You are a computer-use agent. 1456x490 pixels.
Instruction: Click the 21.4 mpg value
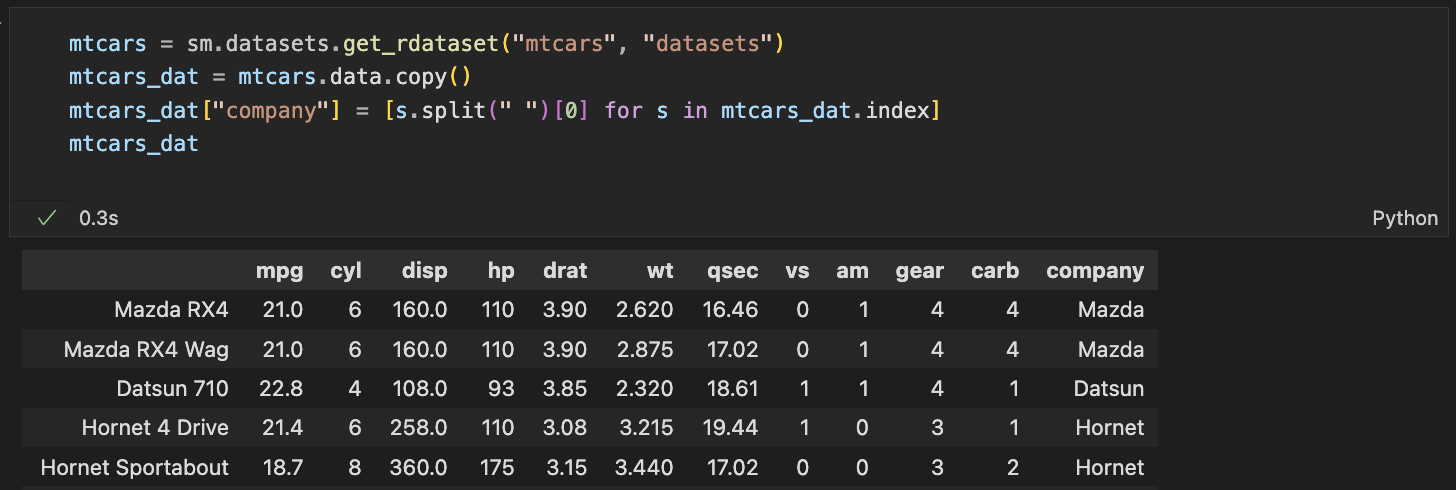point(280,428)
